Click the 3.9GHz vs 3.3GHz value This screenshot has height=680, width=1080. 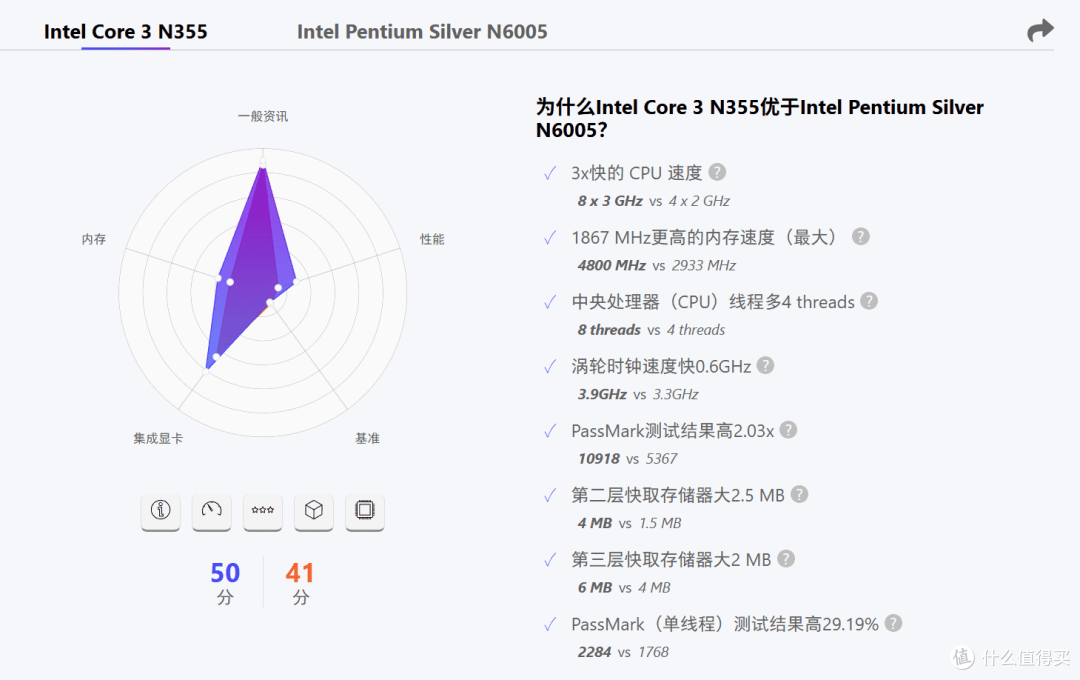638,394
